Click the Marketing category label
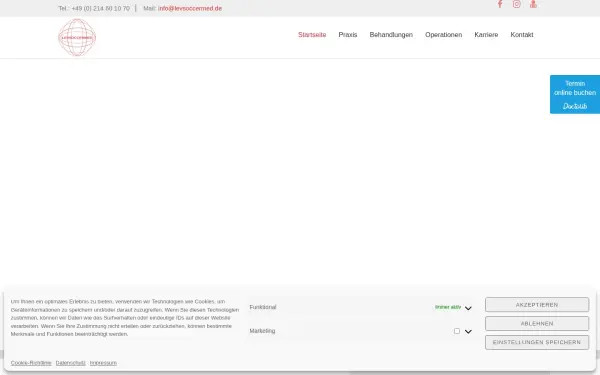The image size is (600, 375). (262, 331)
